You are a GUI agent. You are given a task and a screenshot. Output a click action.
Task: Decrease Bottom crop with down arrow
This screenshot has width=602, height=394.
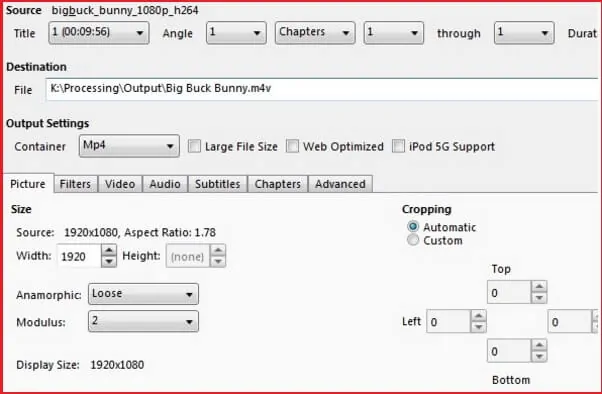pyautogui.click(x=539, y=356)
